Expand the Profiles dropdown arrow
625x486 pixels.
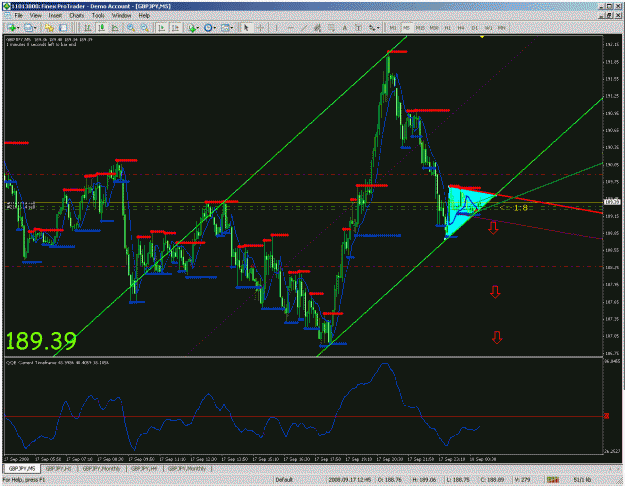[x=35, y=28]
